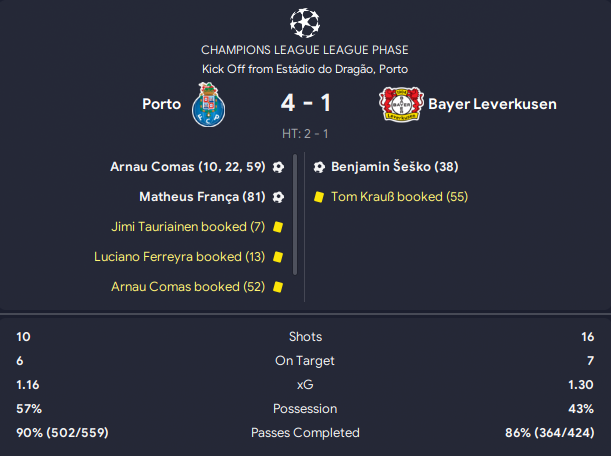Screen dimensions: 611x456
Task: Click the Porto club crest
Action: point(207,104)
